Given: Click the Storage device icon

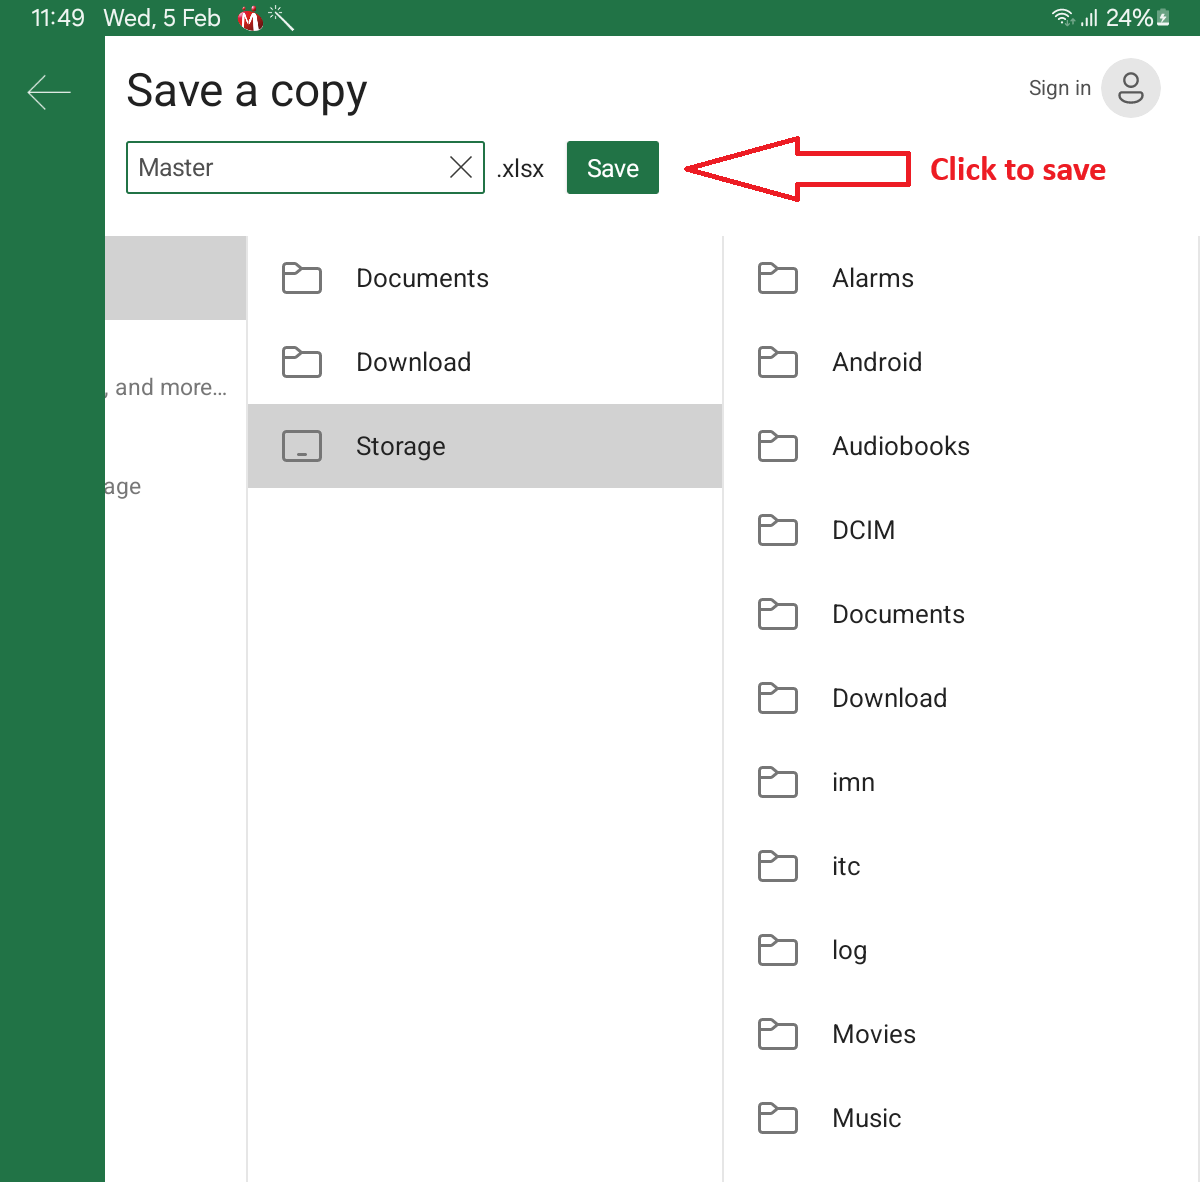Looking at the screenshot, I should [x=302, y=446].
